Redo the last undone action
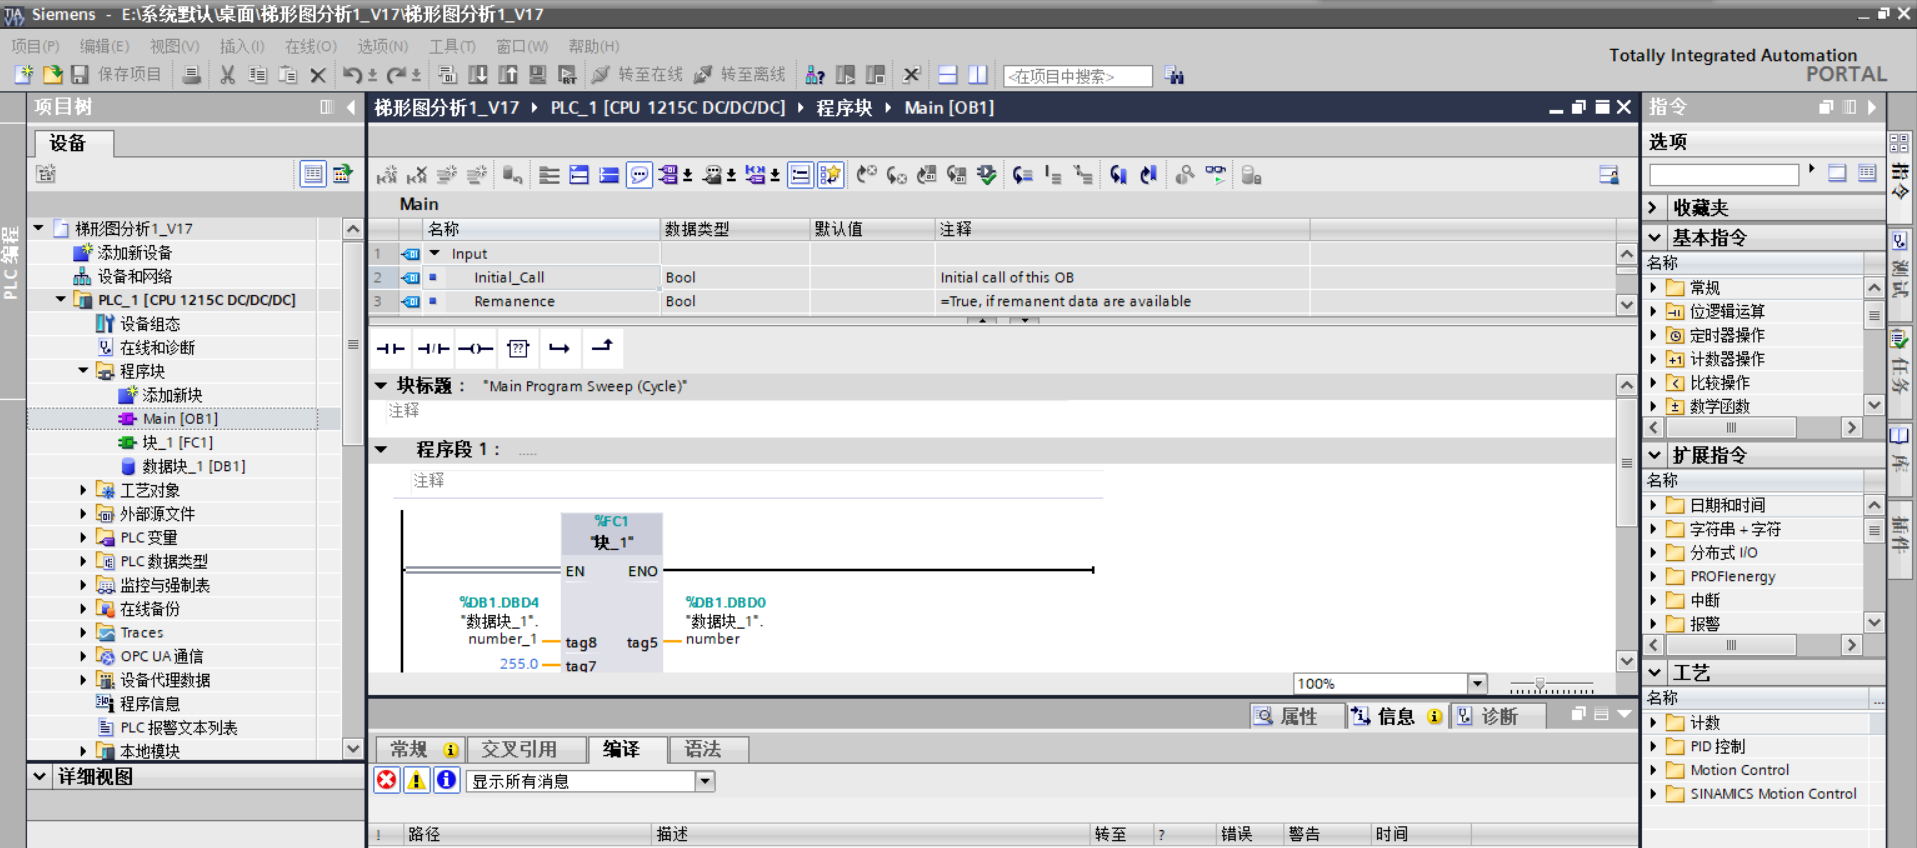 click(396, 75)
